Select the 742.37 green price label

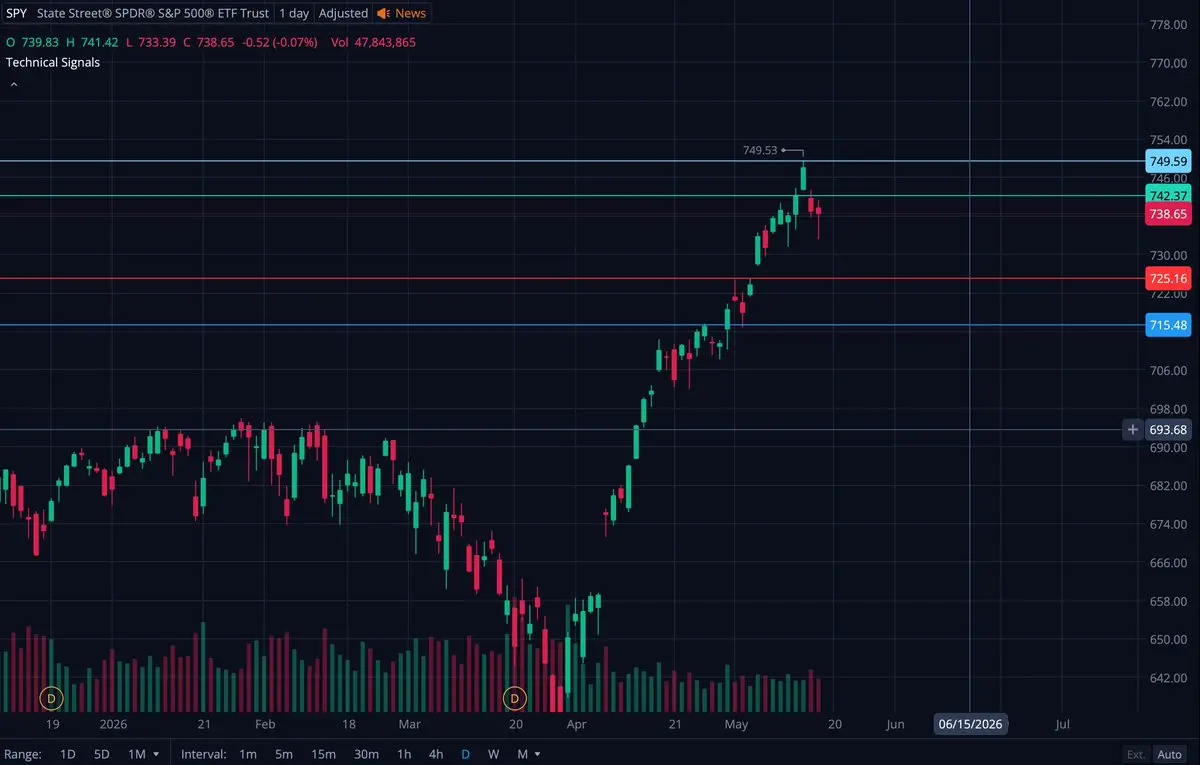pyautogui.click(x=1168, y=196)
